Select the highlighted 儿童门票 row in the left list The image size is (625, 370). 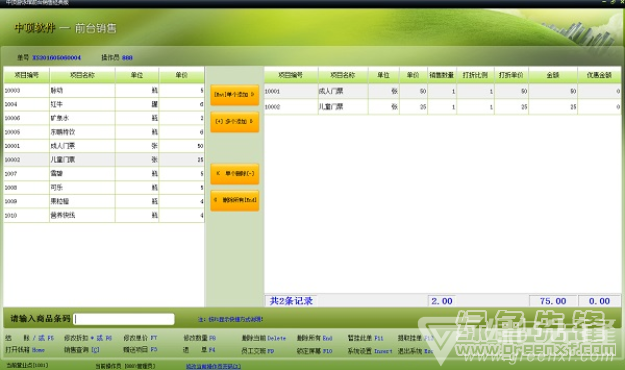104,160
